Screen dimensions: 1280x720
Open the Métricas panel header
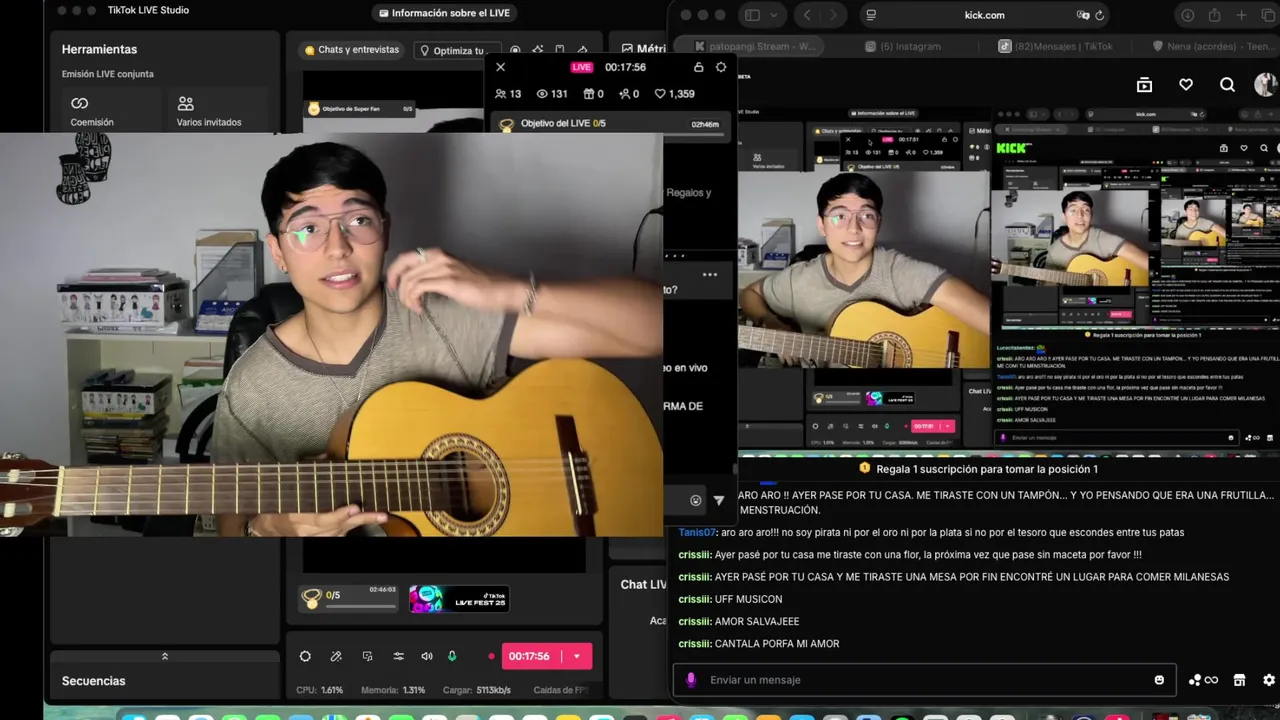(x=643, y=48)
